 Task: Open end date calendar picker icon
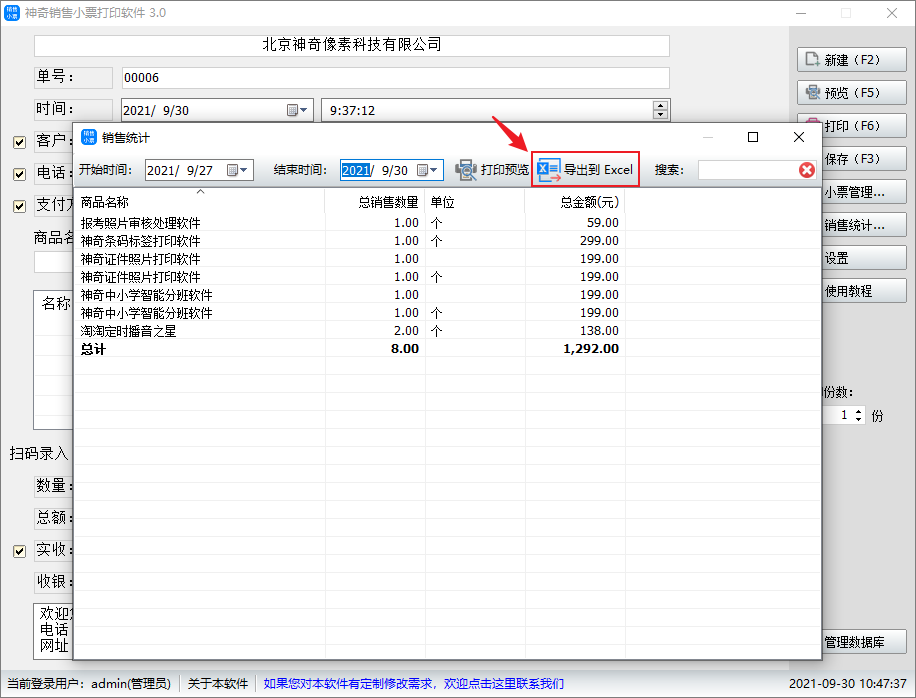point(422,170)
